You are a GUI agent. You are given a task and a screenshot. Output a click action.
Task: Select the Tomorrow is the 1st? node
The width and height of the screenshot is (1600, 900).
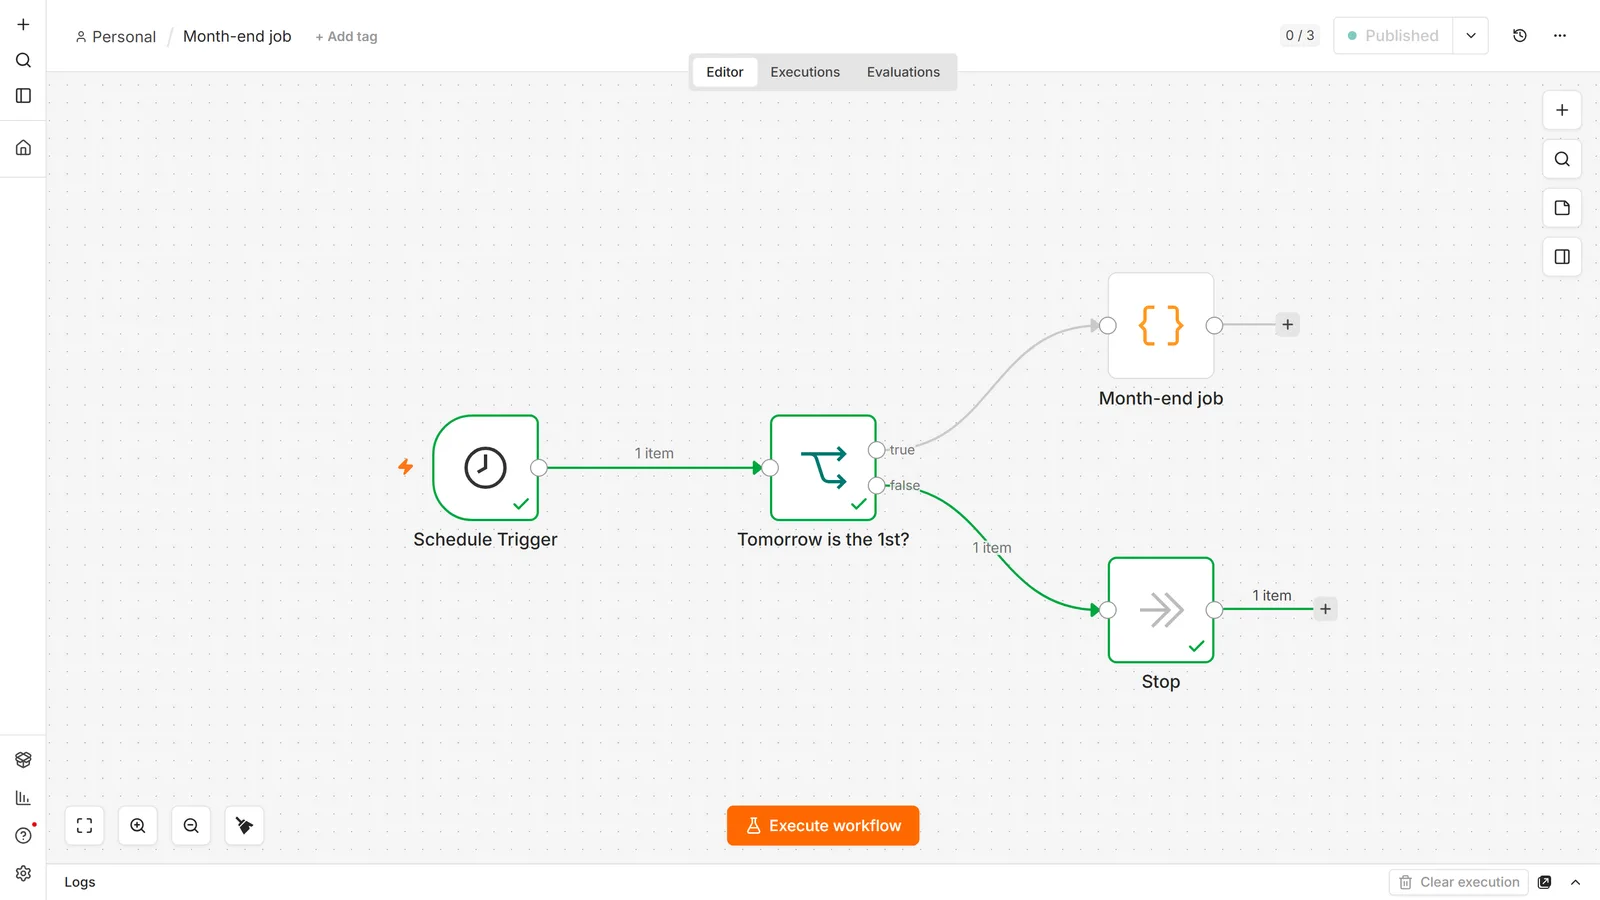coord(823,468)
